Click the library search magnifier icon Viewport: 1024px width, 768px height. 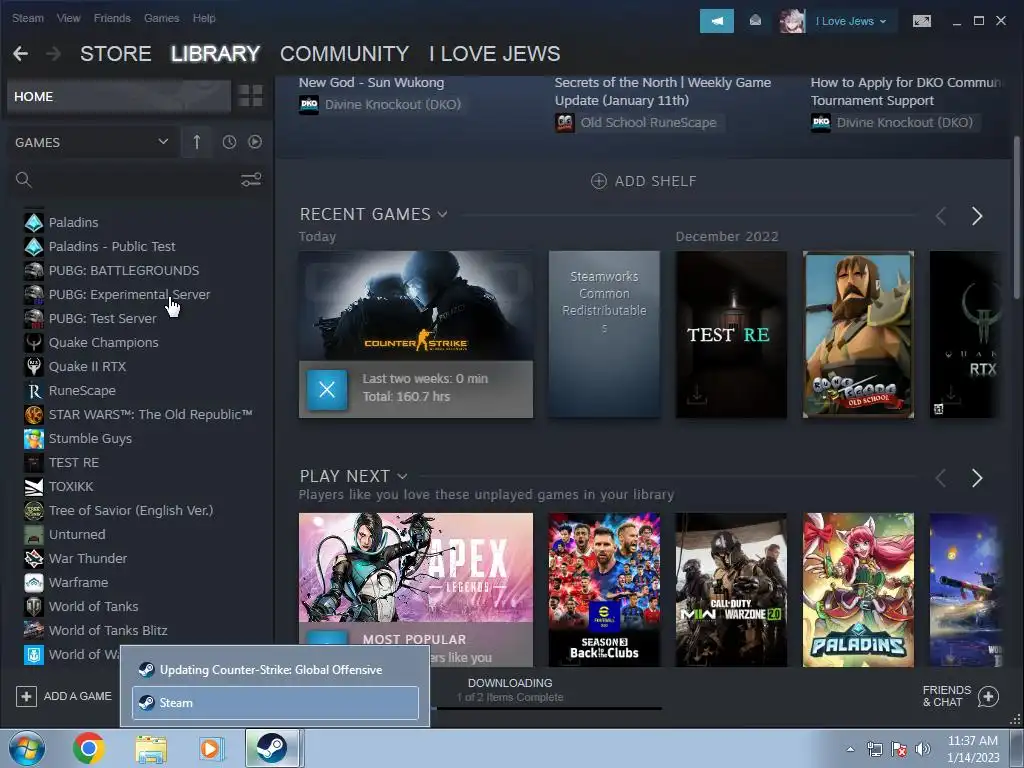pyautogui.click(x=24, y=180)
